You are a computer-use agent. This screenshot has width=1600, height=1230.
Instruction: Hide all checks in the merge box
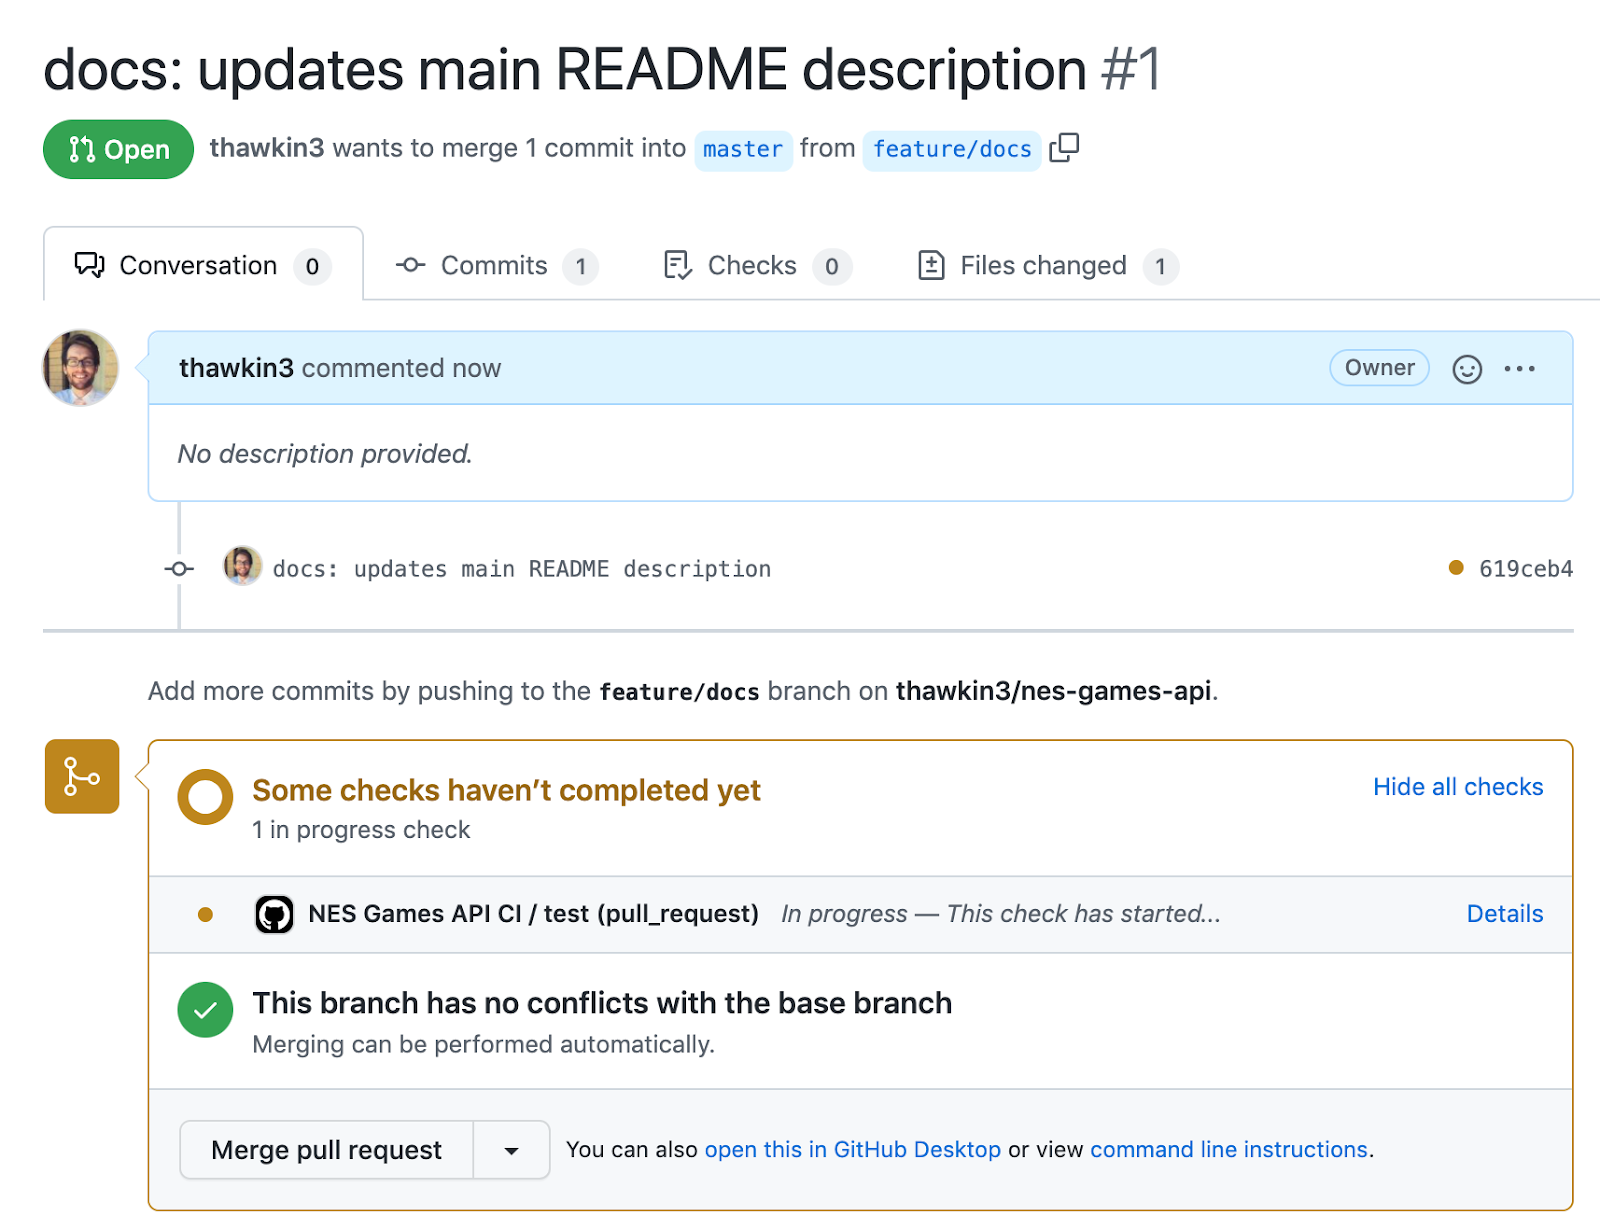pyautogui.click(x=1458, y=787)
